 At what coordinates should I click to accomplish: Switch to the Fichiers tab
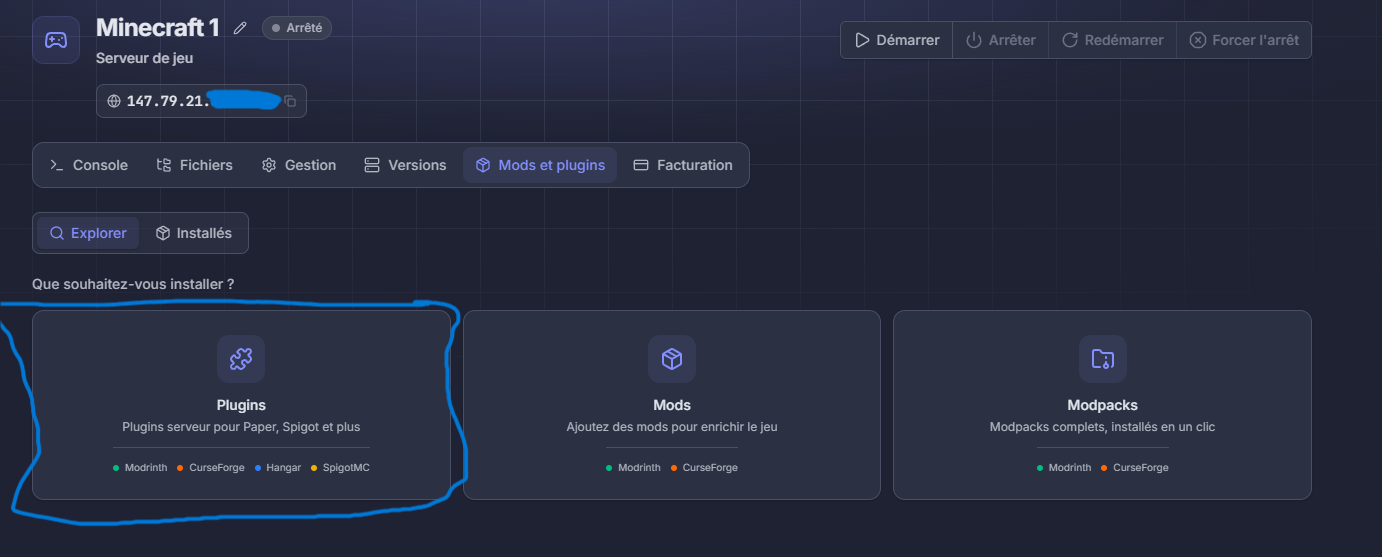tap(195, 165)
